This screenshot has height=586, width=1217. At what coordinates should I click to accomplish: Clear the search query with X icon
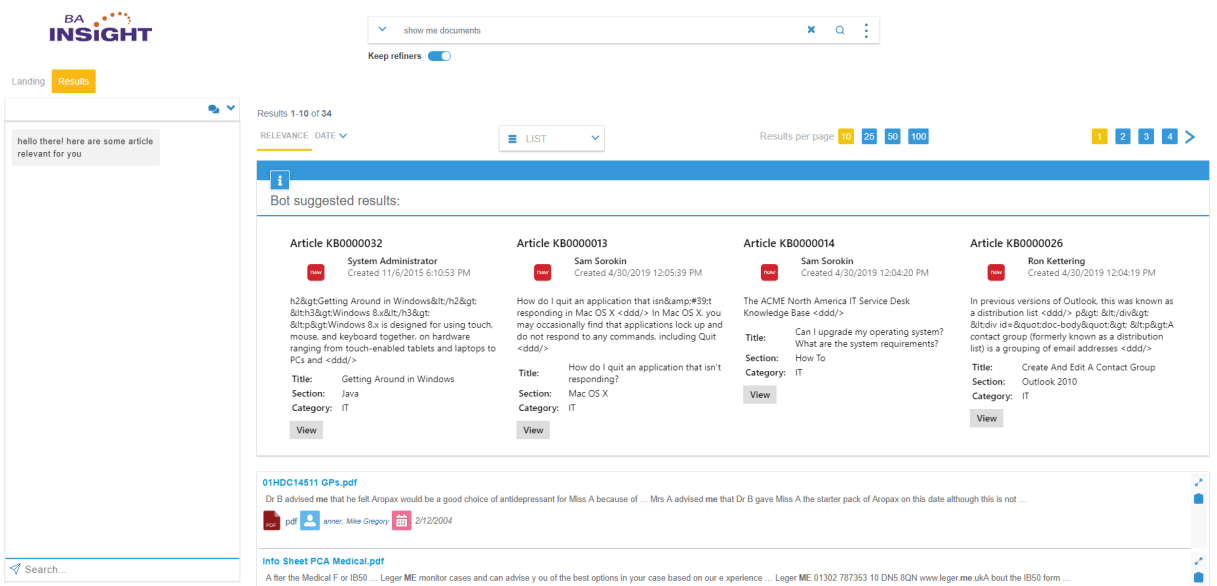coord(811,30)
